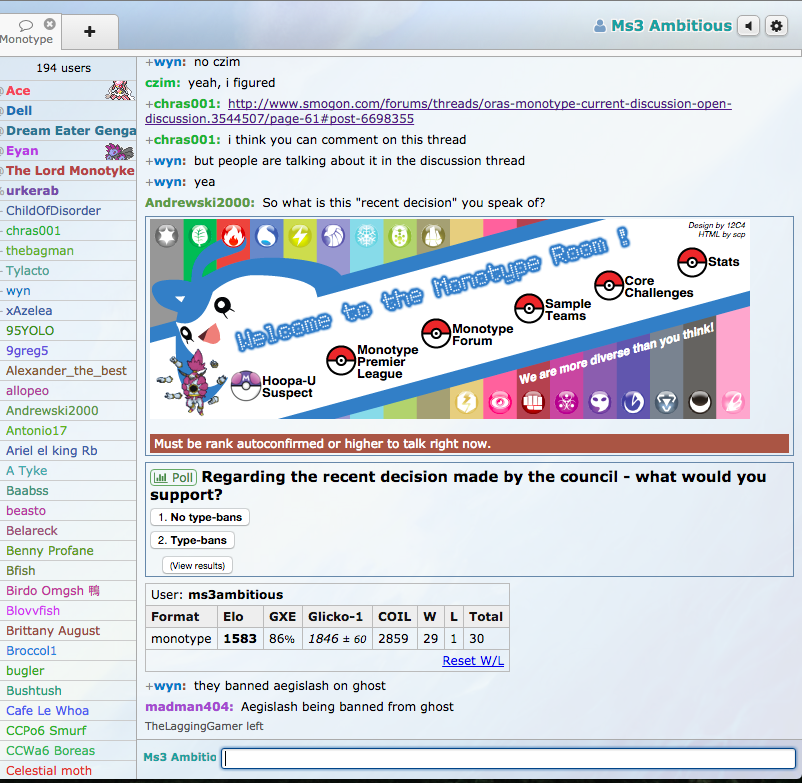Click user Tylacto in the list
802x783 pixels.
click(68, 270)
